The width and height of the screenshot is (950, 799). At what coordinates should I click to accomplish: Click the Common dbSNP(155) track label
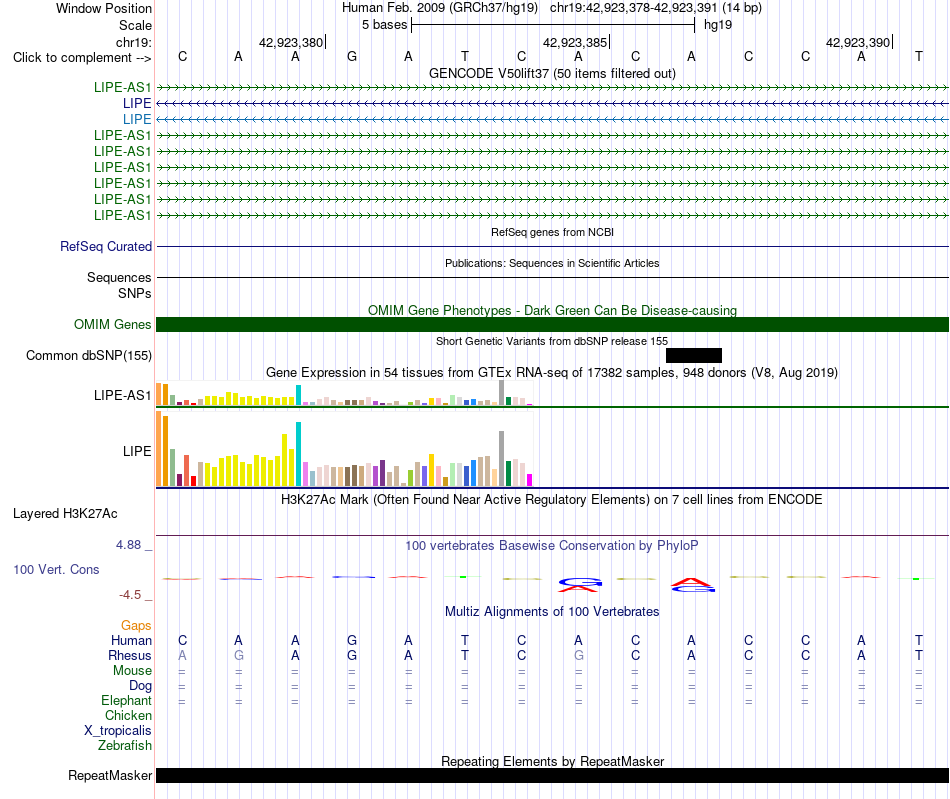click(x=89, y=356)
